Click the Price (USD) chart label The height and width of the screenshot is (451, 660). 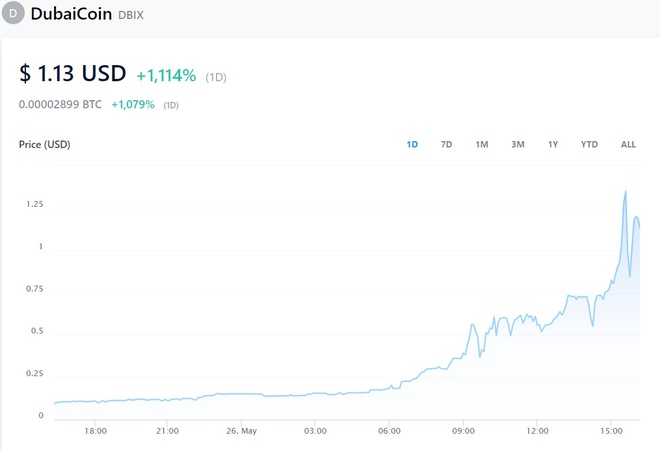pyautogui.click(x=45, y=144)
